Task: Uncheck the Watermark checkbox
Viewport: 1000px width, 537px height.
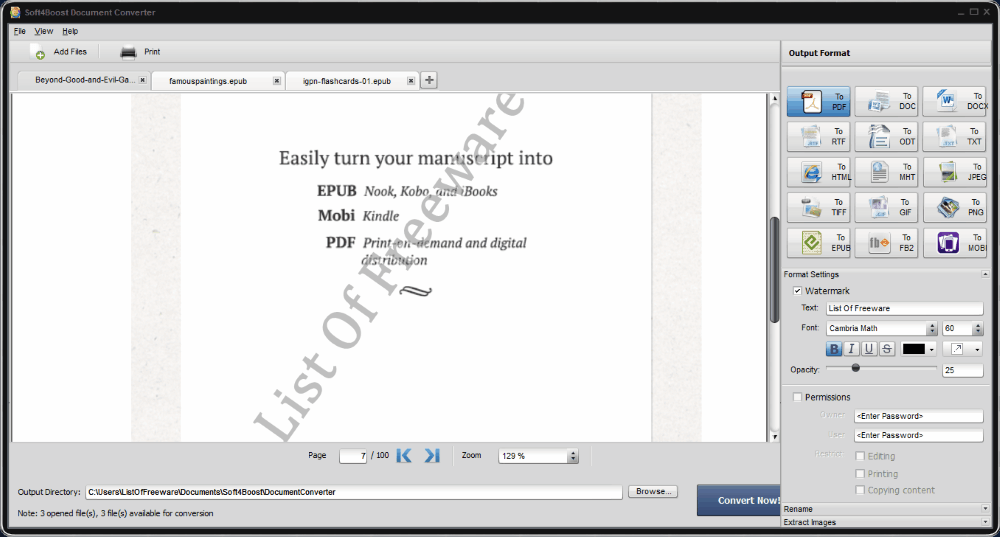Action: (x=797, y=291)
